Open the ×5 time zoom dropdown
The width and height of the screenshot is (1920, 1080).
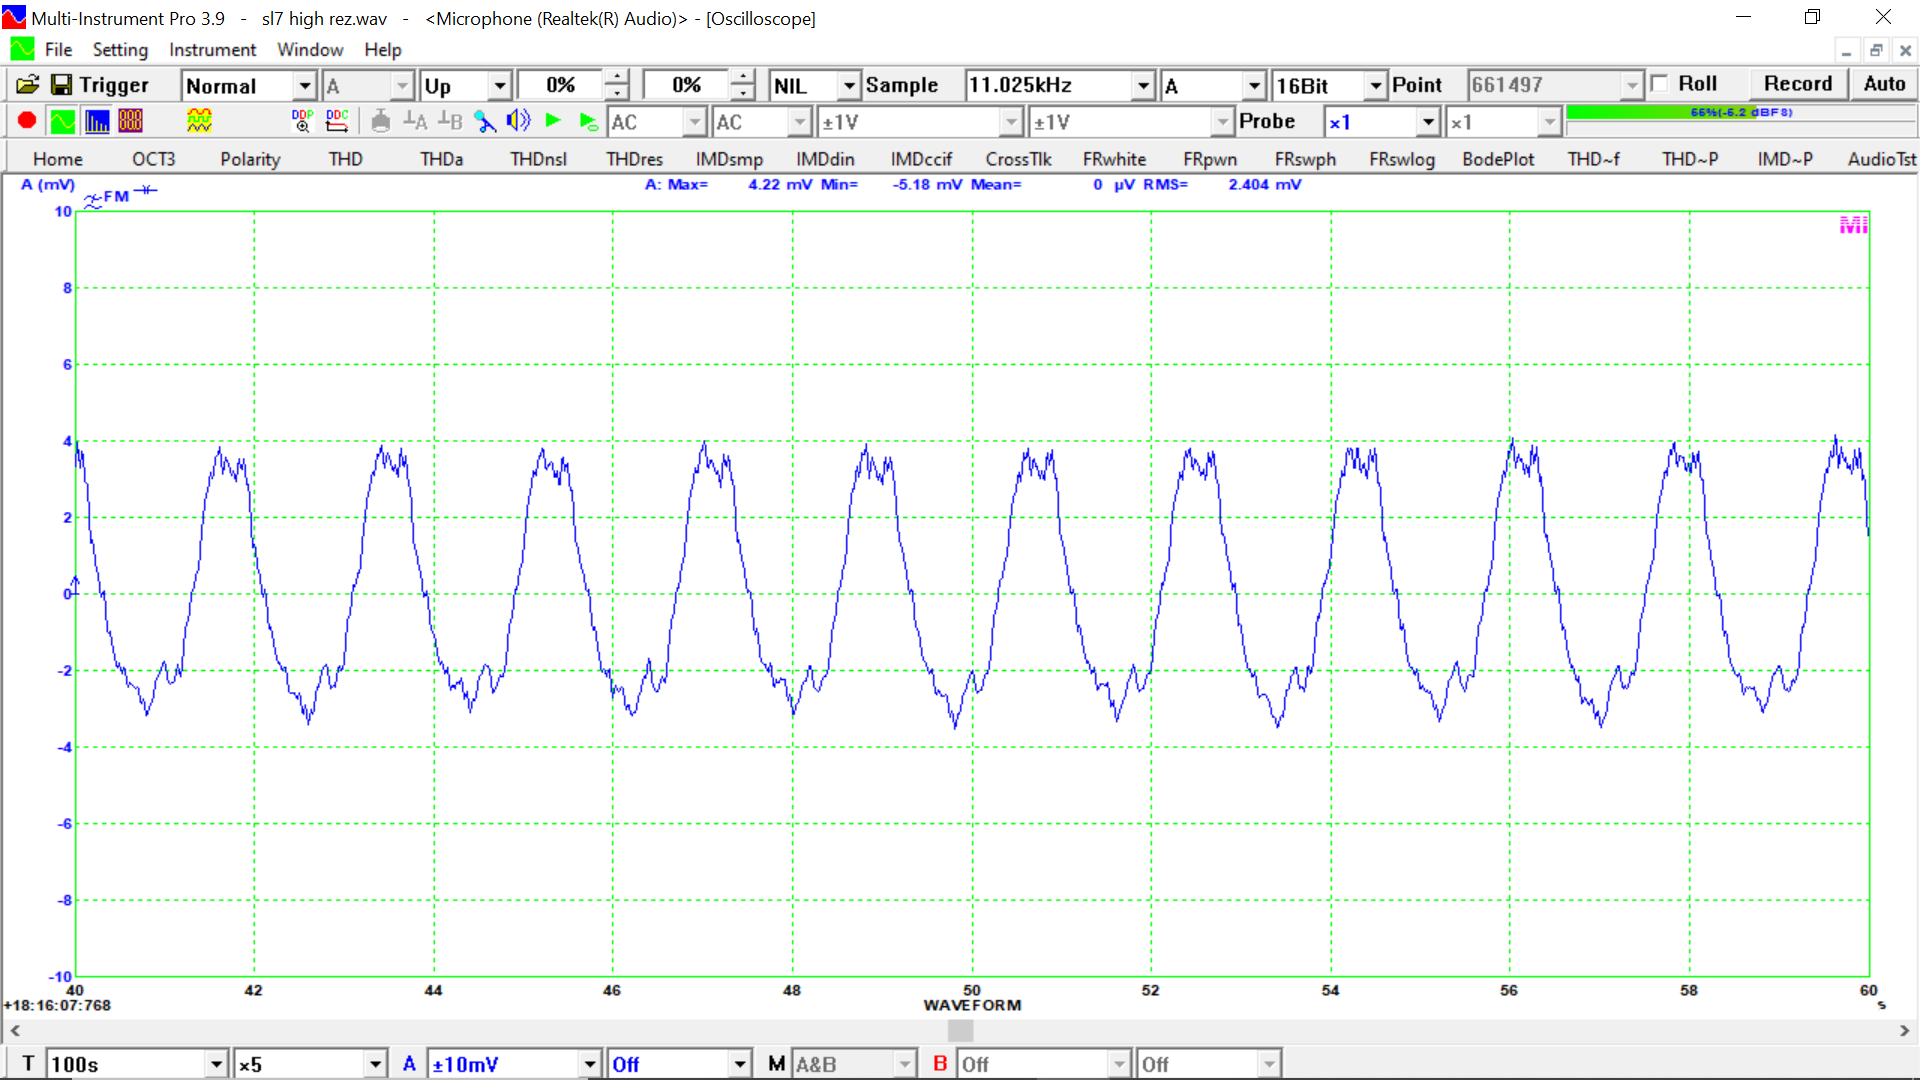pyautogui.click(x=375, y=1064)
